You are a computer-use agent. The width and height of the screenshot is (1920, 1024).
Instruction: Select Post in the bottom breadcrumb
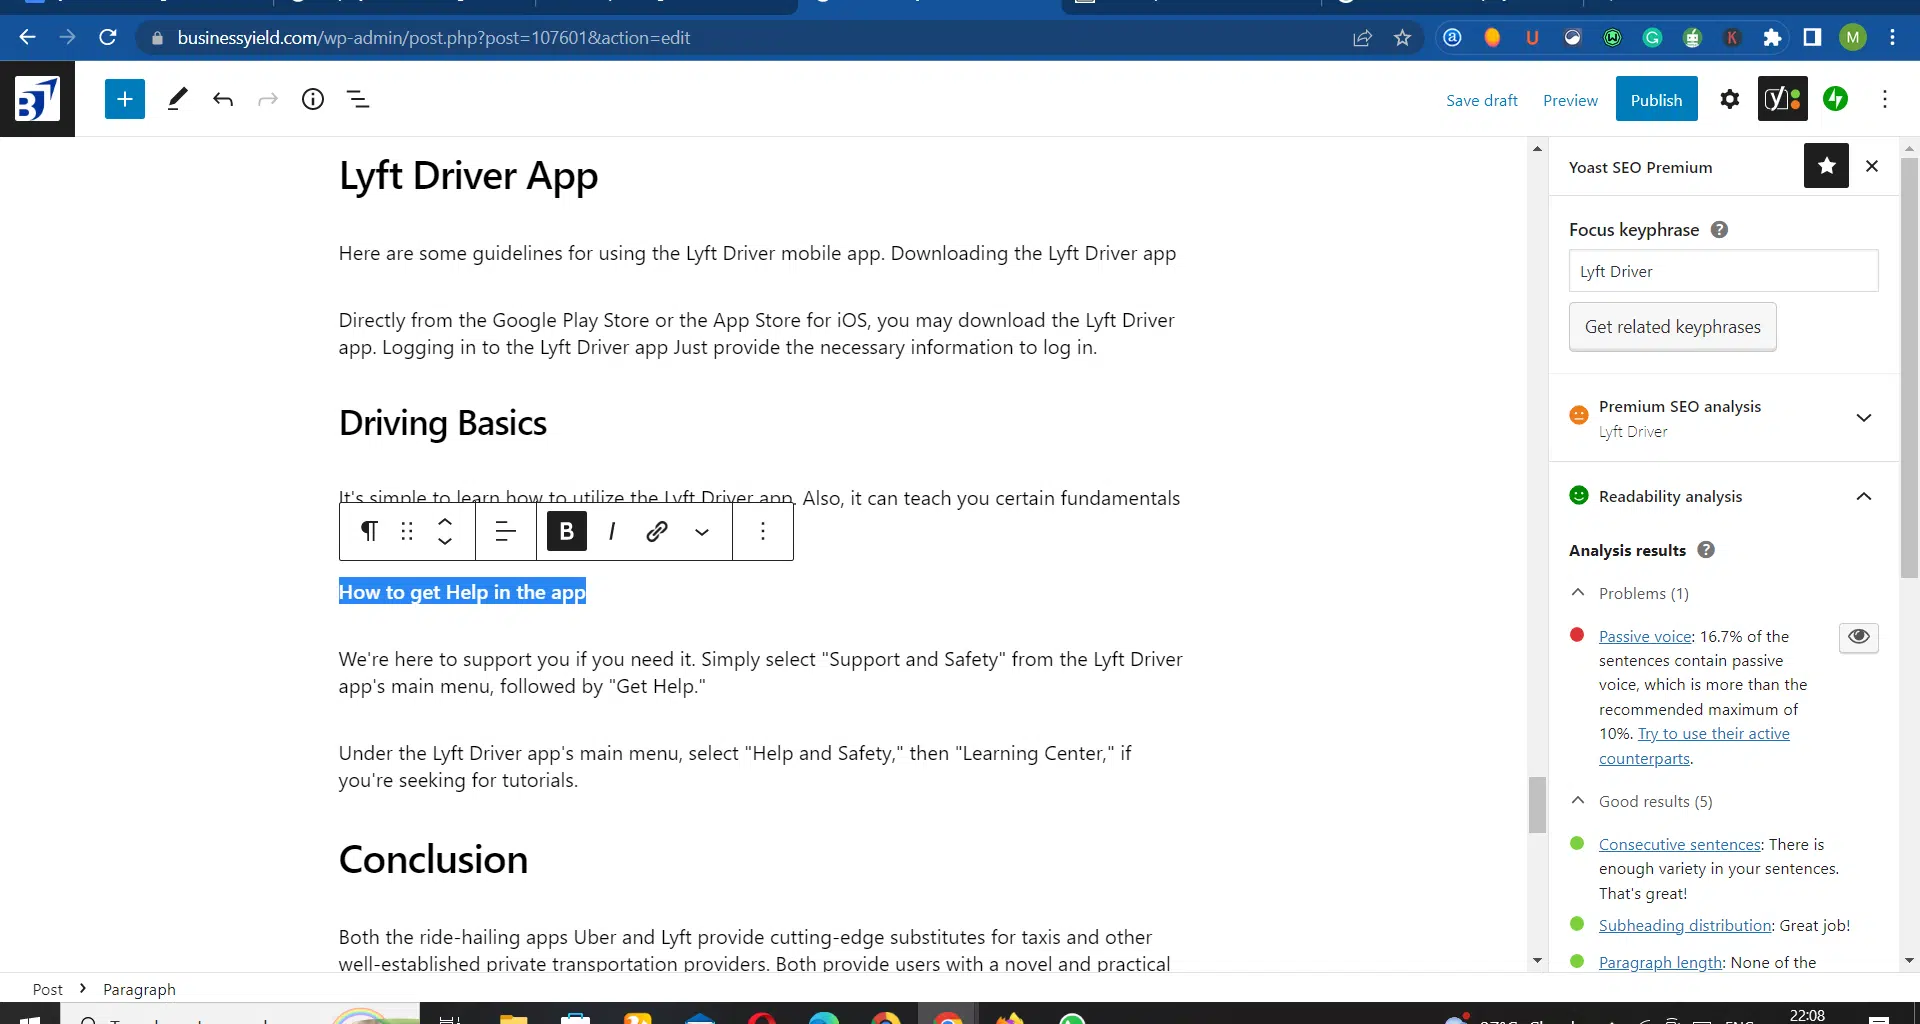tap(47, 989)
